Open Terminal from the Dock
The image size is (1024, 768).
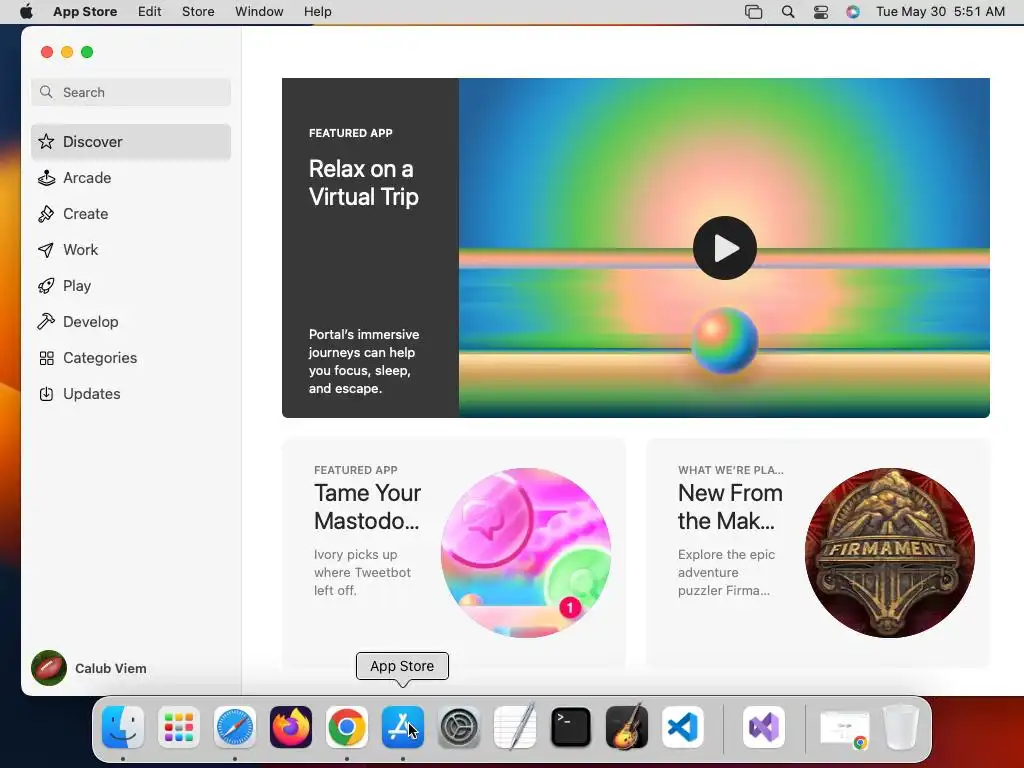coord(571,727)
